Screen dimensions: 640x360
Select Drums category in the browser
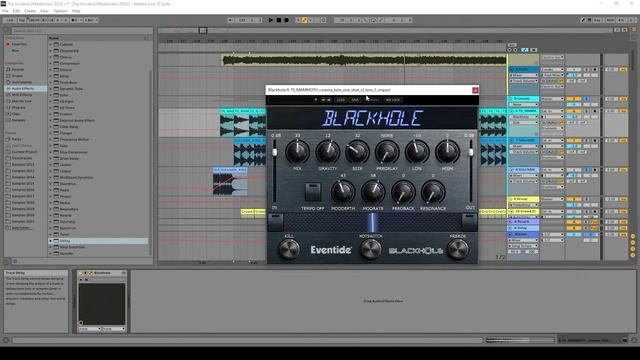point(17,76)
